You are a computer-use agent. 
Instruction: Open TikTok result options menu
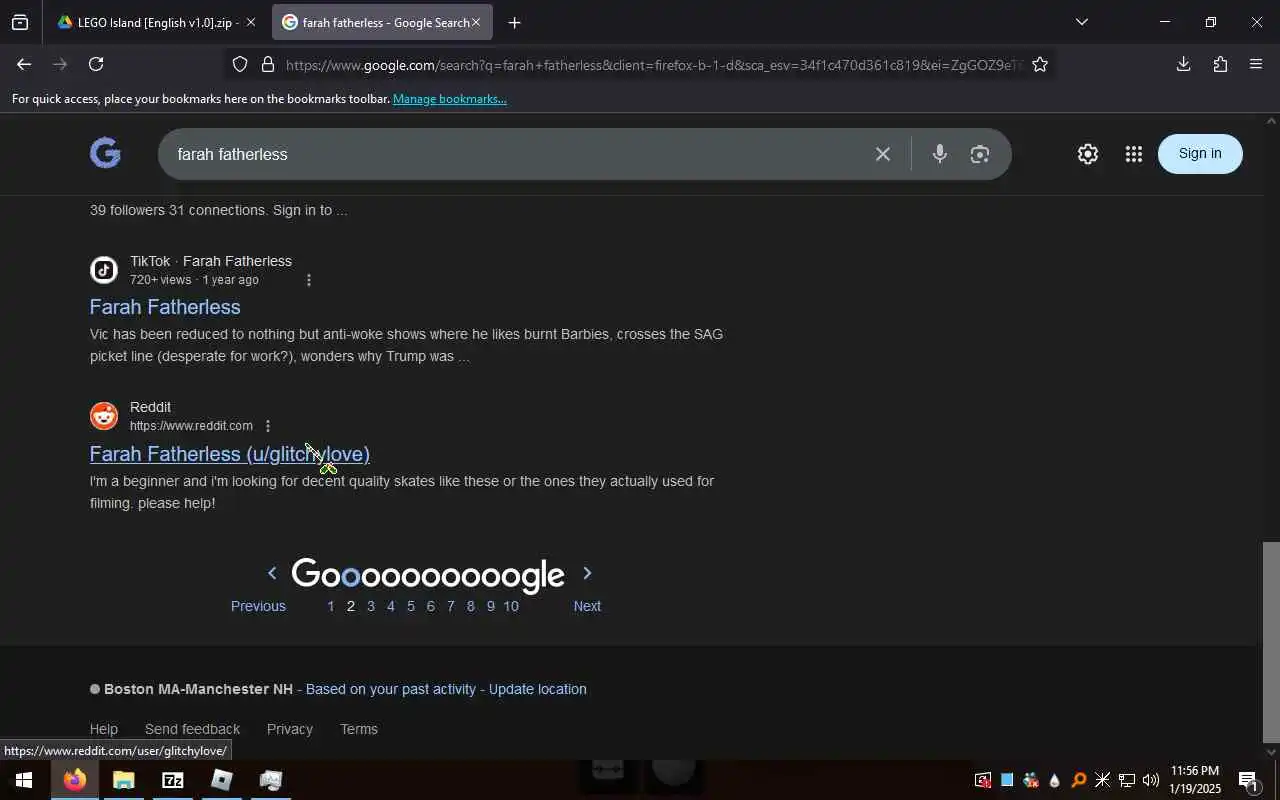click(x=308, y=280)
